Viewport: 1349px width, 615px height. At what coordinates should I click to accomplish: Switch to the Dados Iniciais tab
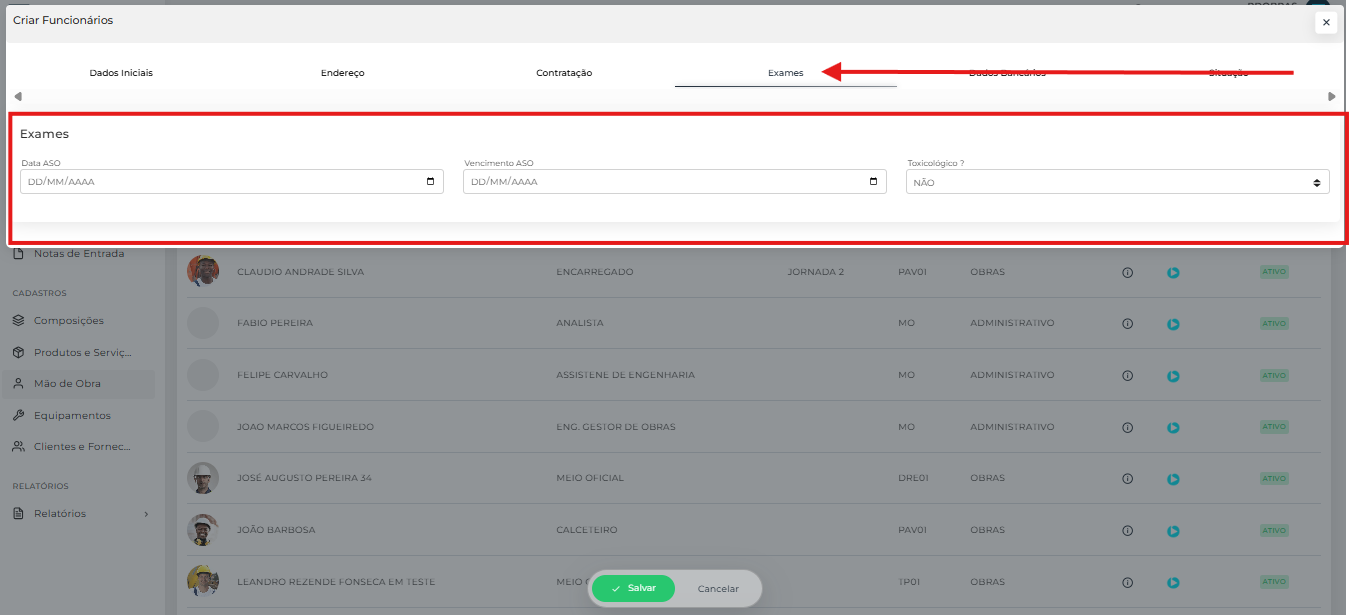pos(121,73)
